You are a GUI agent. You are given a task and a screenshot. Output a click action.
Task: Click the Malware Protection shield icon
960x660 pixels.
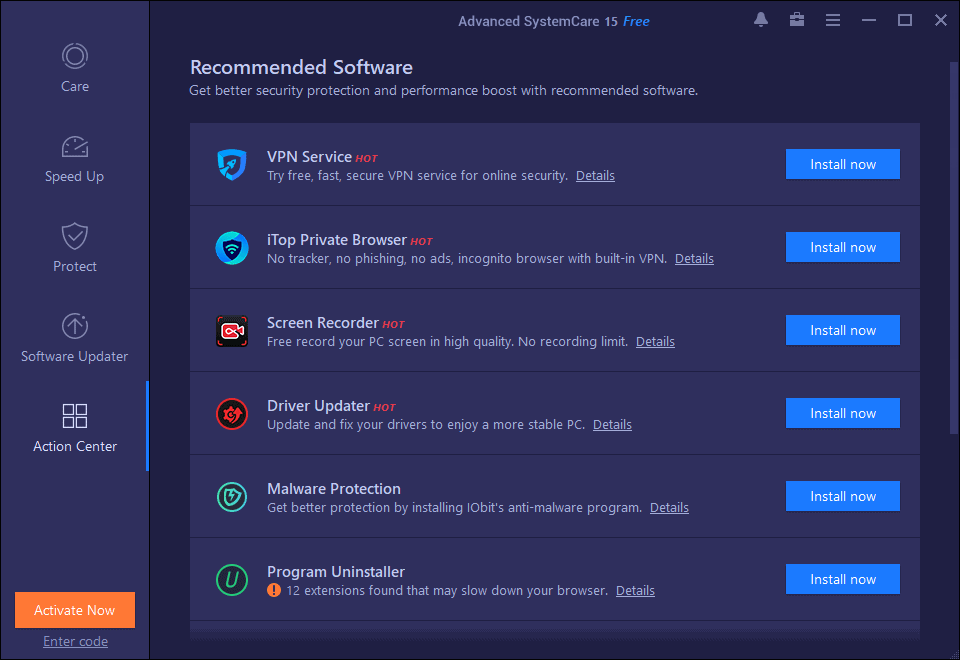[x=232, y=497]
